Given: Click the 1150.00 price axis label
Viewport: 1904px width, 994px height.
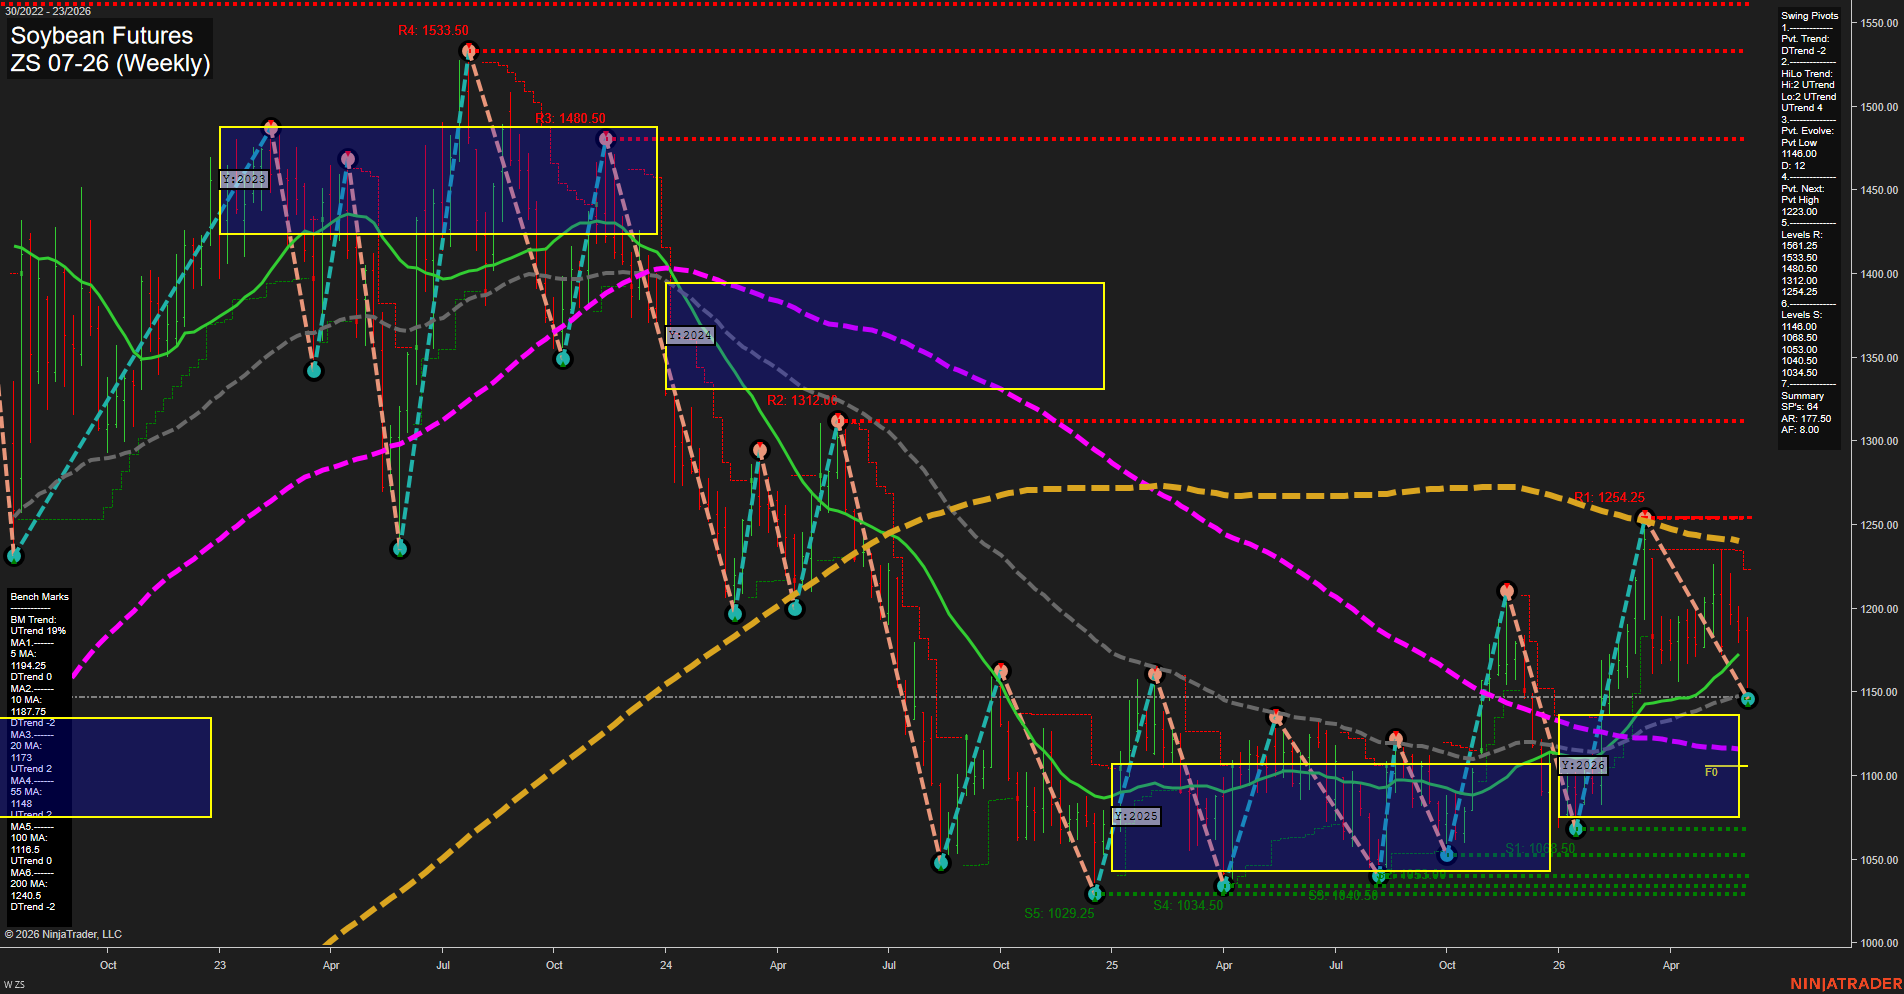Looking at the screenshot, I should click(x=1879, y=692).
